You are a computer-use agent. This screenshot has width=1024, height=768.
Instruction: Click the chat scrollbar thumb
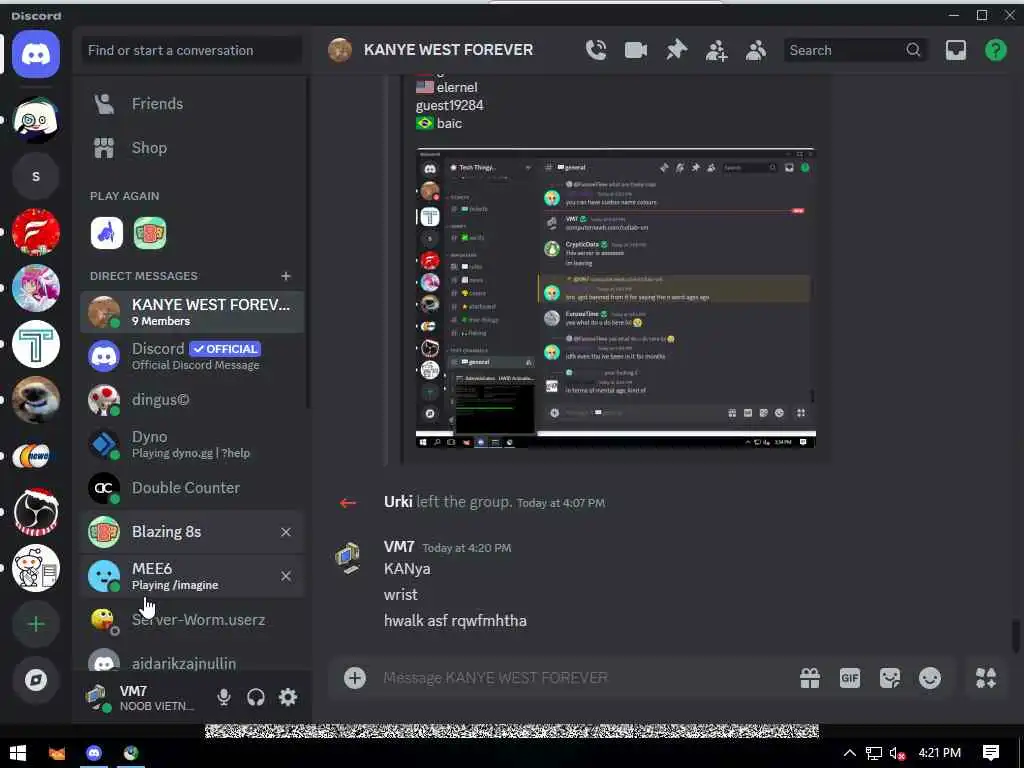click(1016, 635)
